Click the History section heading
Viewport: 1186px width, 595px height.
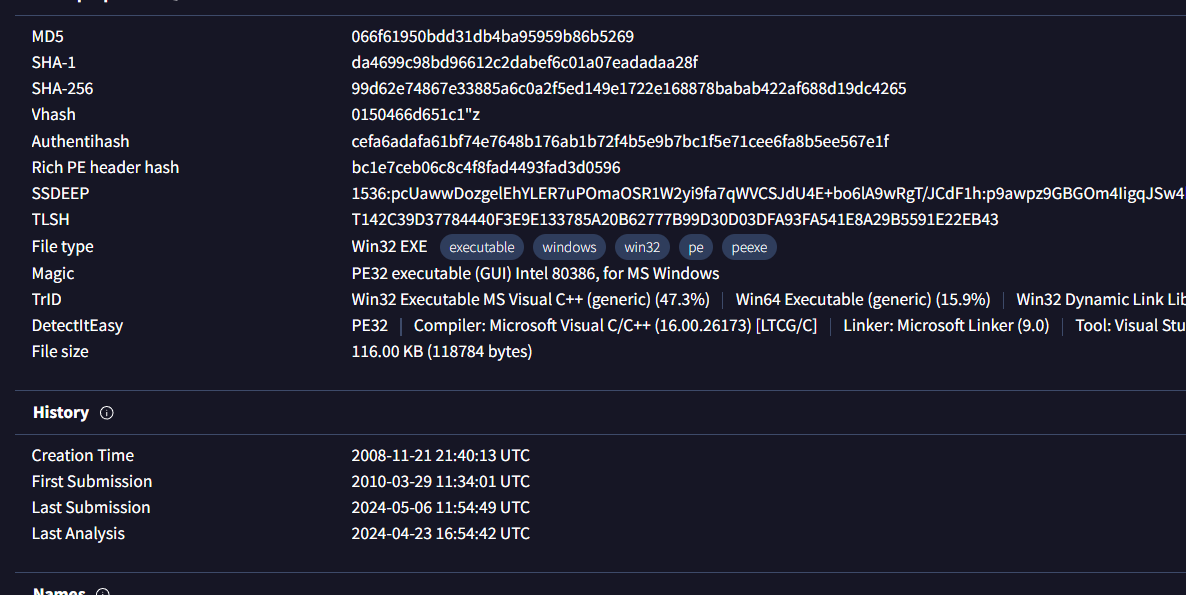pos(61,413)
